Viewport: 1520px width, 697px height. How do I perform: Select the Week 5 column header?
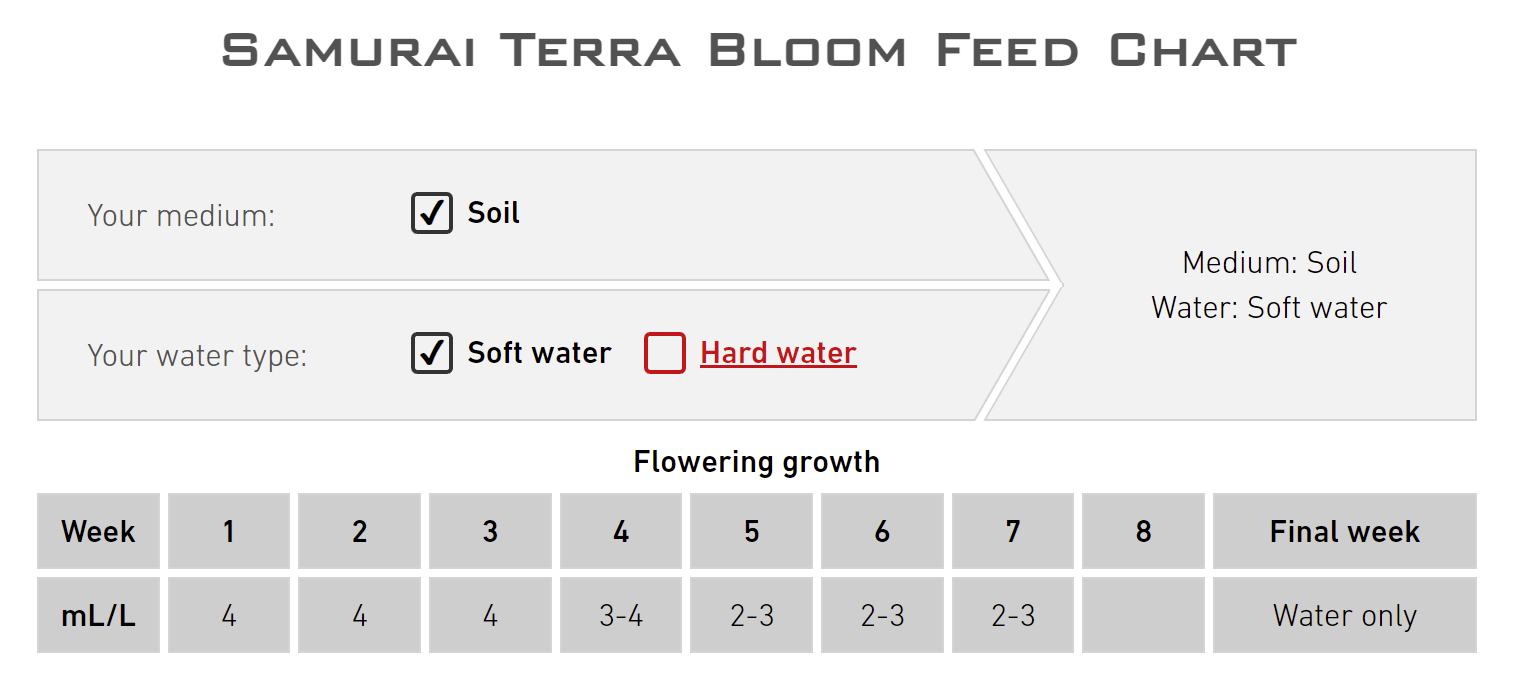pos(752,531)
